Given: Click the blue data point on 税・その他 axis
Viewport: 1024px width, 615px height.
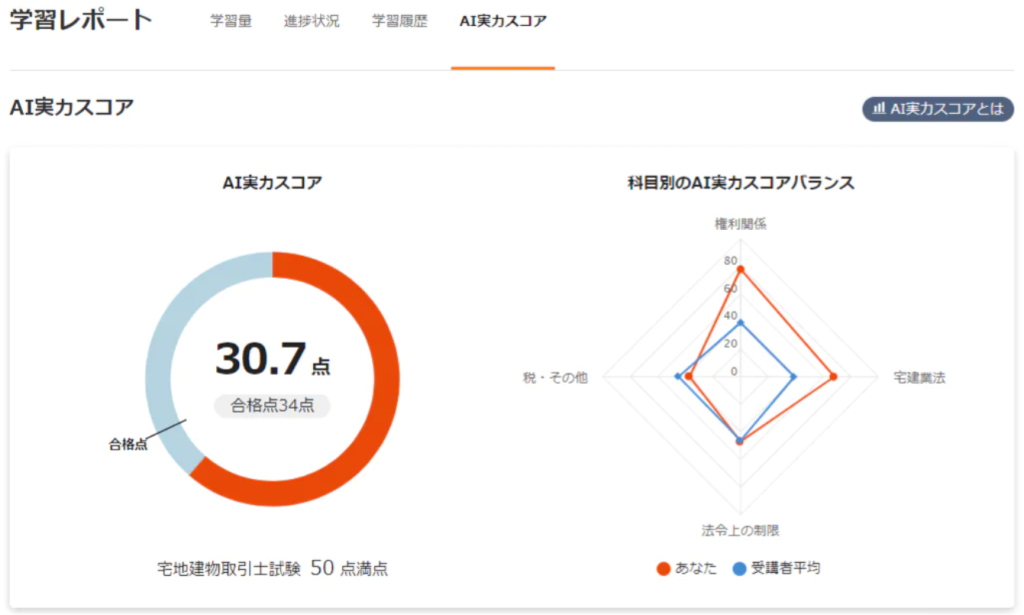Looking at the screenshot, I should click(x=678, y=377).
